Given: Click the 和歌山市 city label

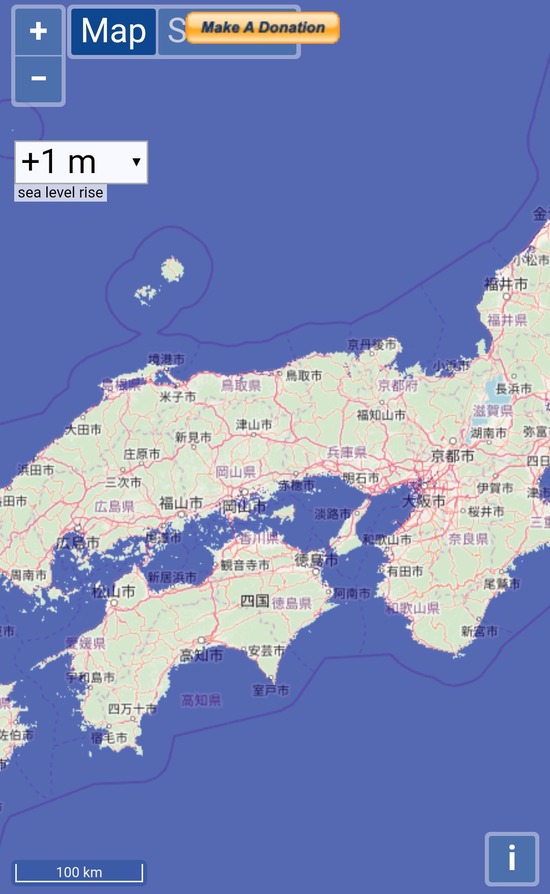Looking at the screenshot, I should click(x=387, y=539).
